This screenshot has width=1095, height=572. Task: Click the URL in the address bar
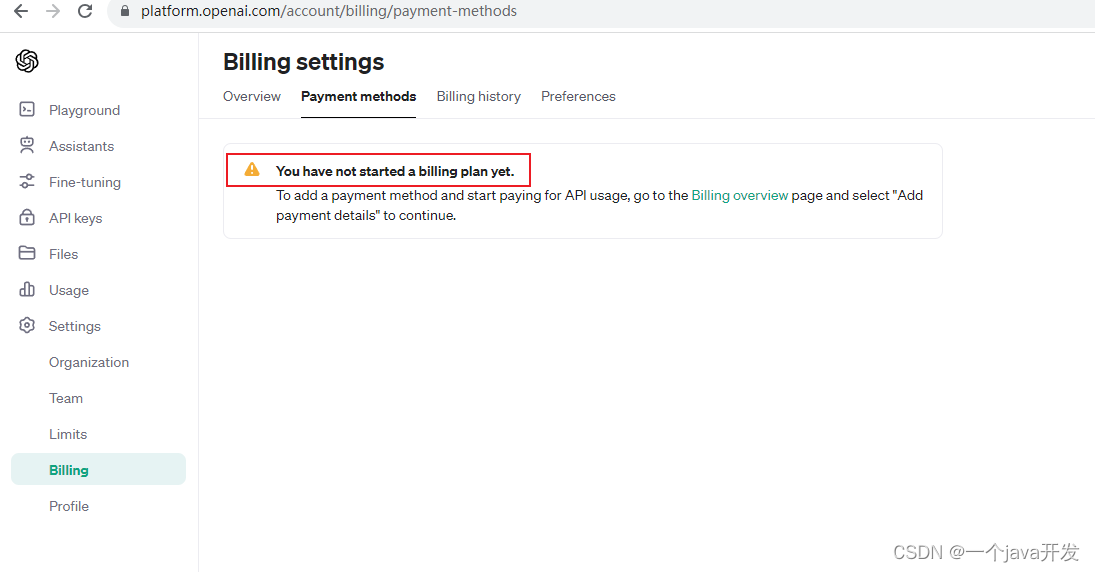[x=329, y=11]
